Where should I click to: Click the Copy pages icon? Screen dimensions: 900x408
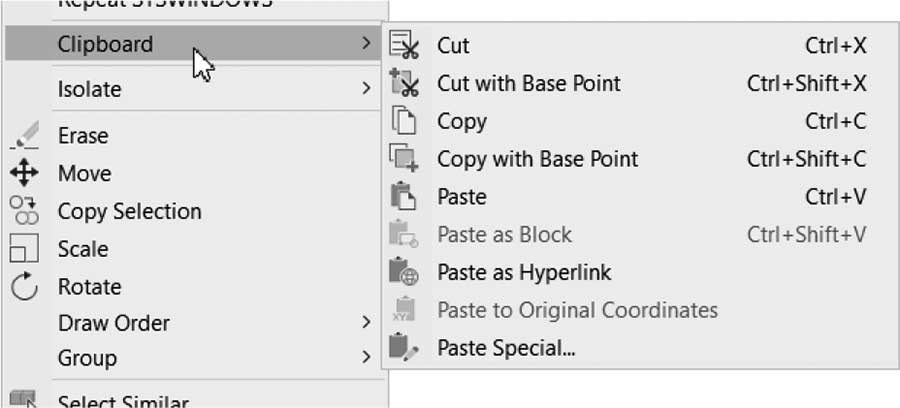click(x=404, y=121)
